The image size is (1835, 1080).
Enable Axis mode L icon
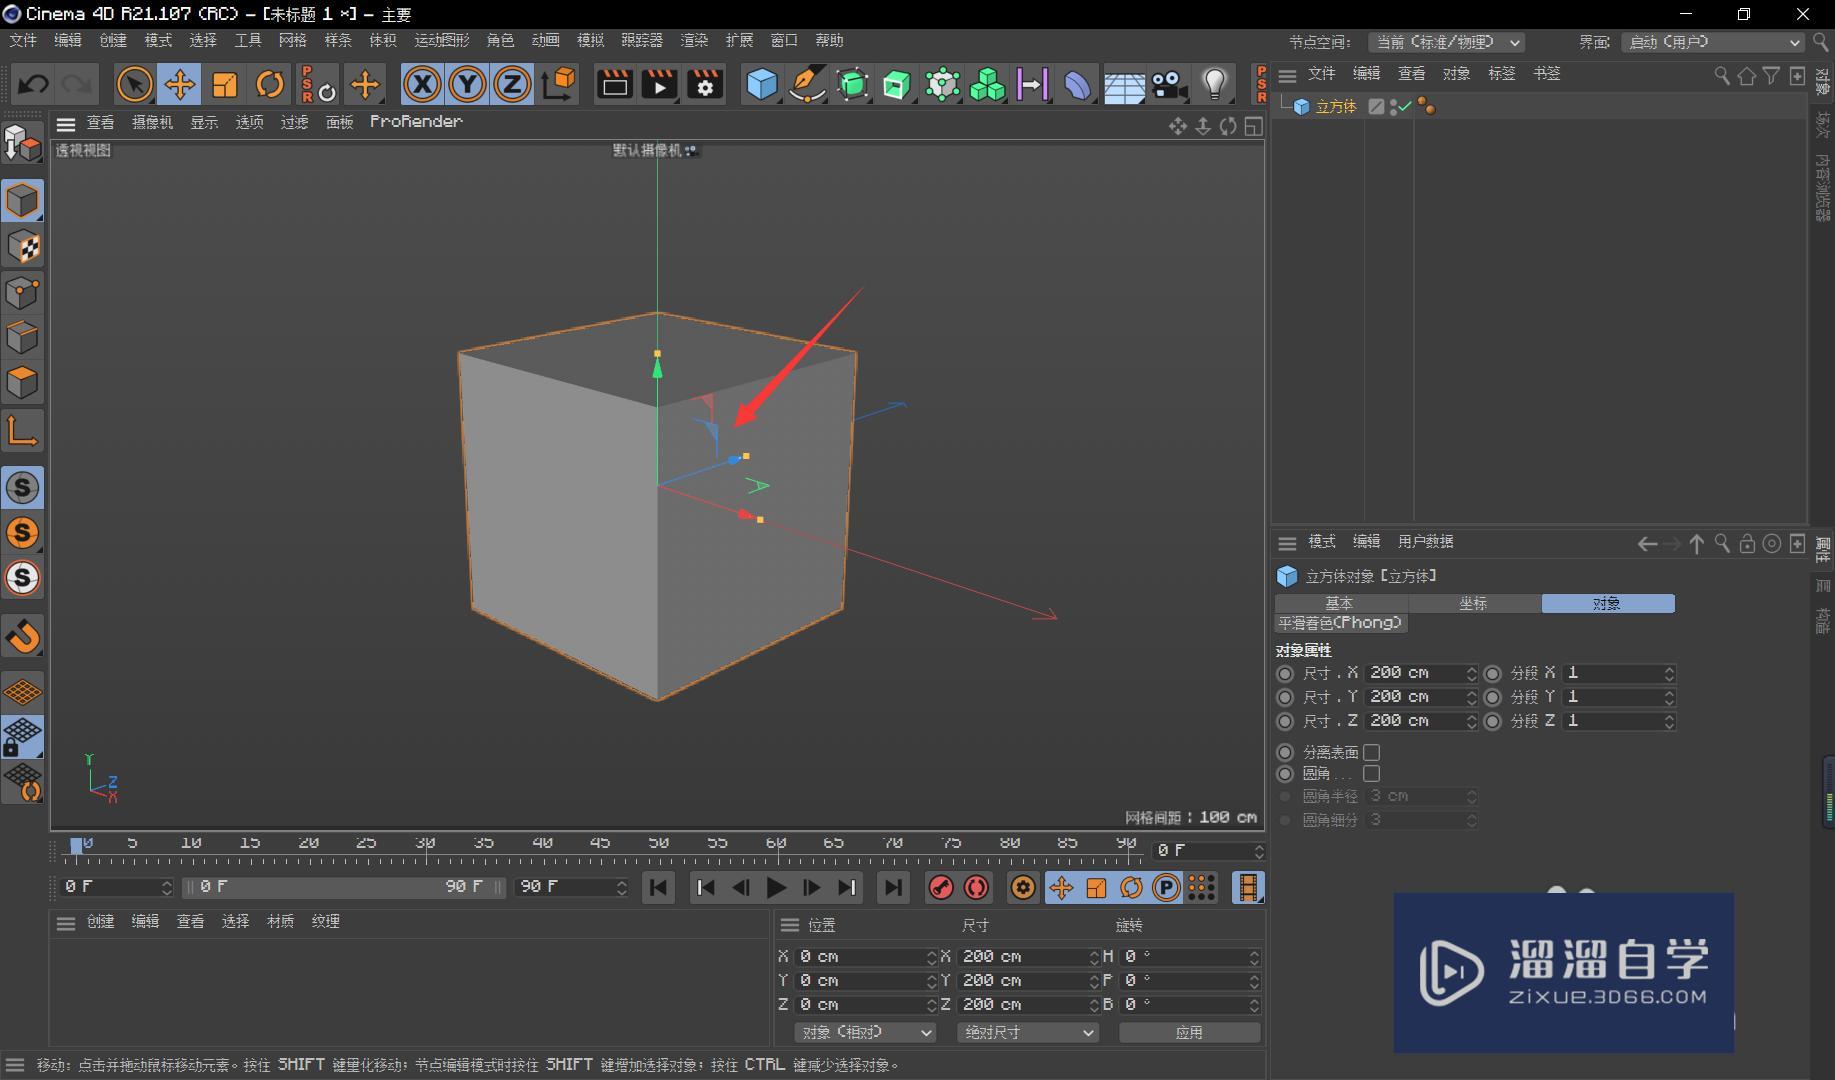(22, 430)
